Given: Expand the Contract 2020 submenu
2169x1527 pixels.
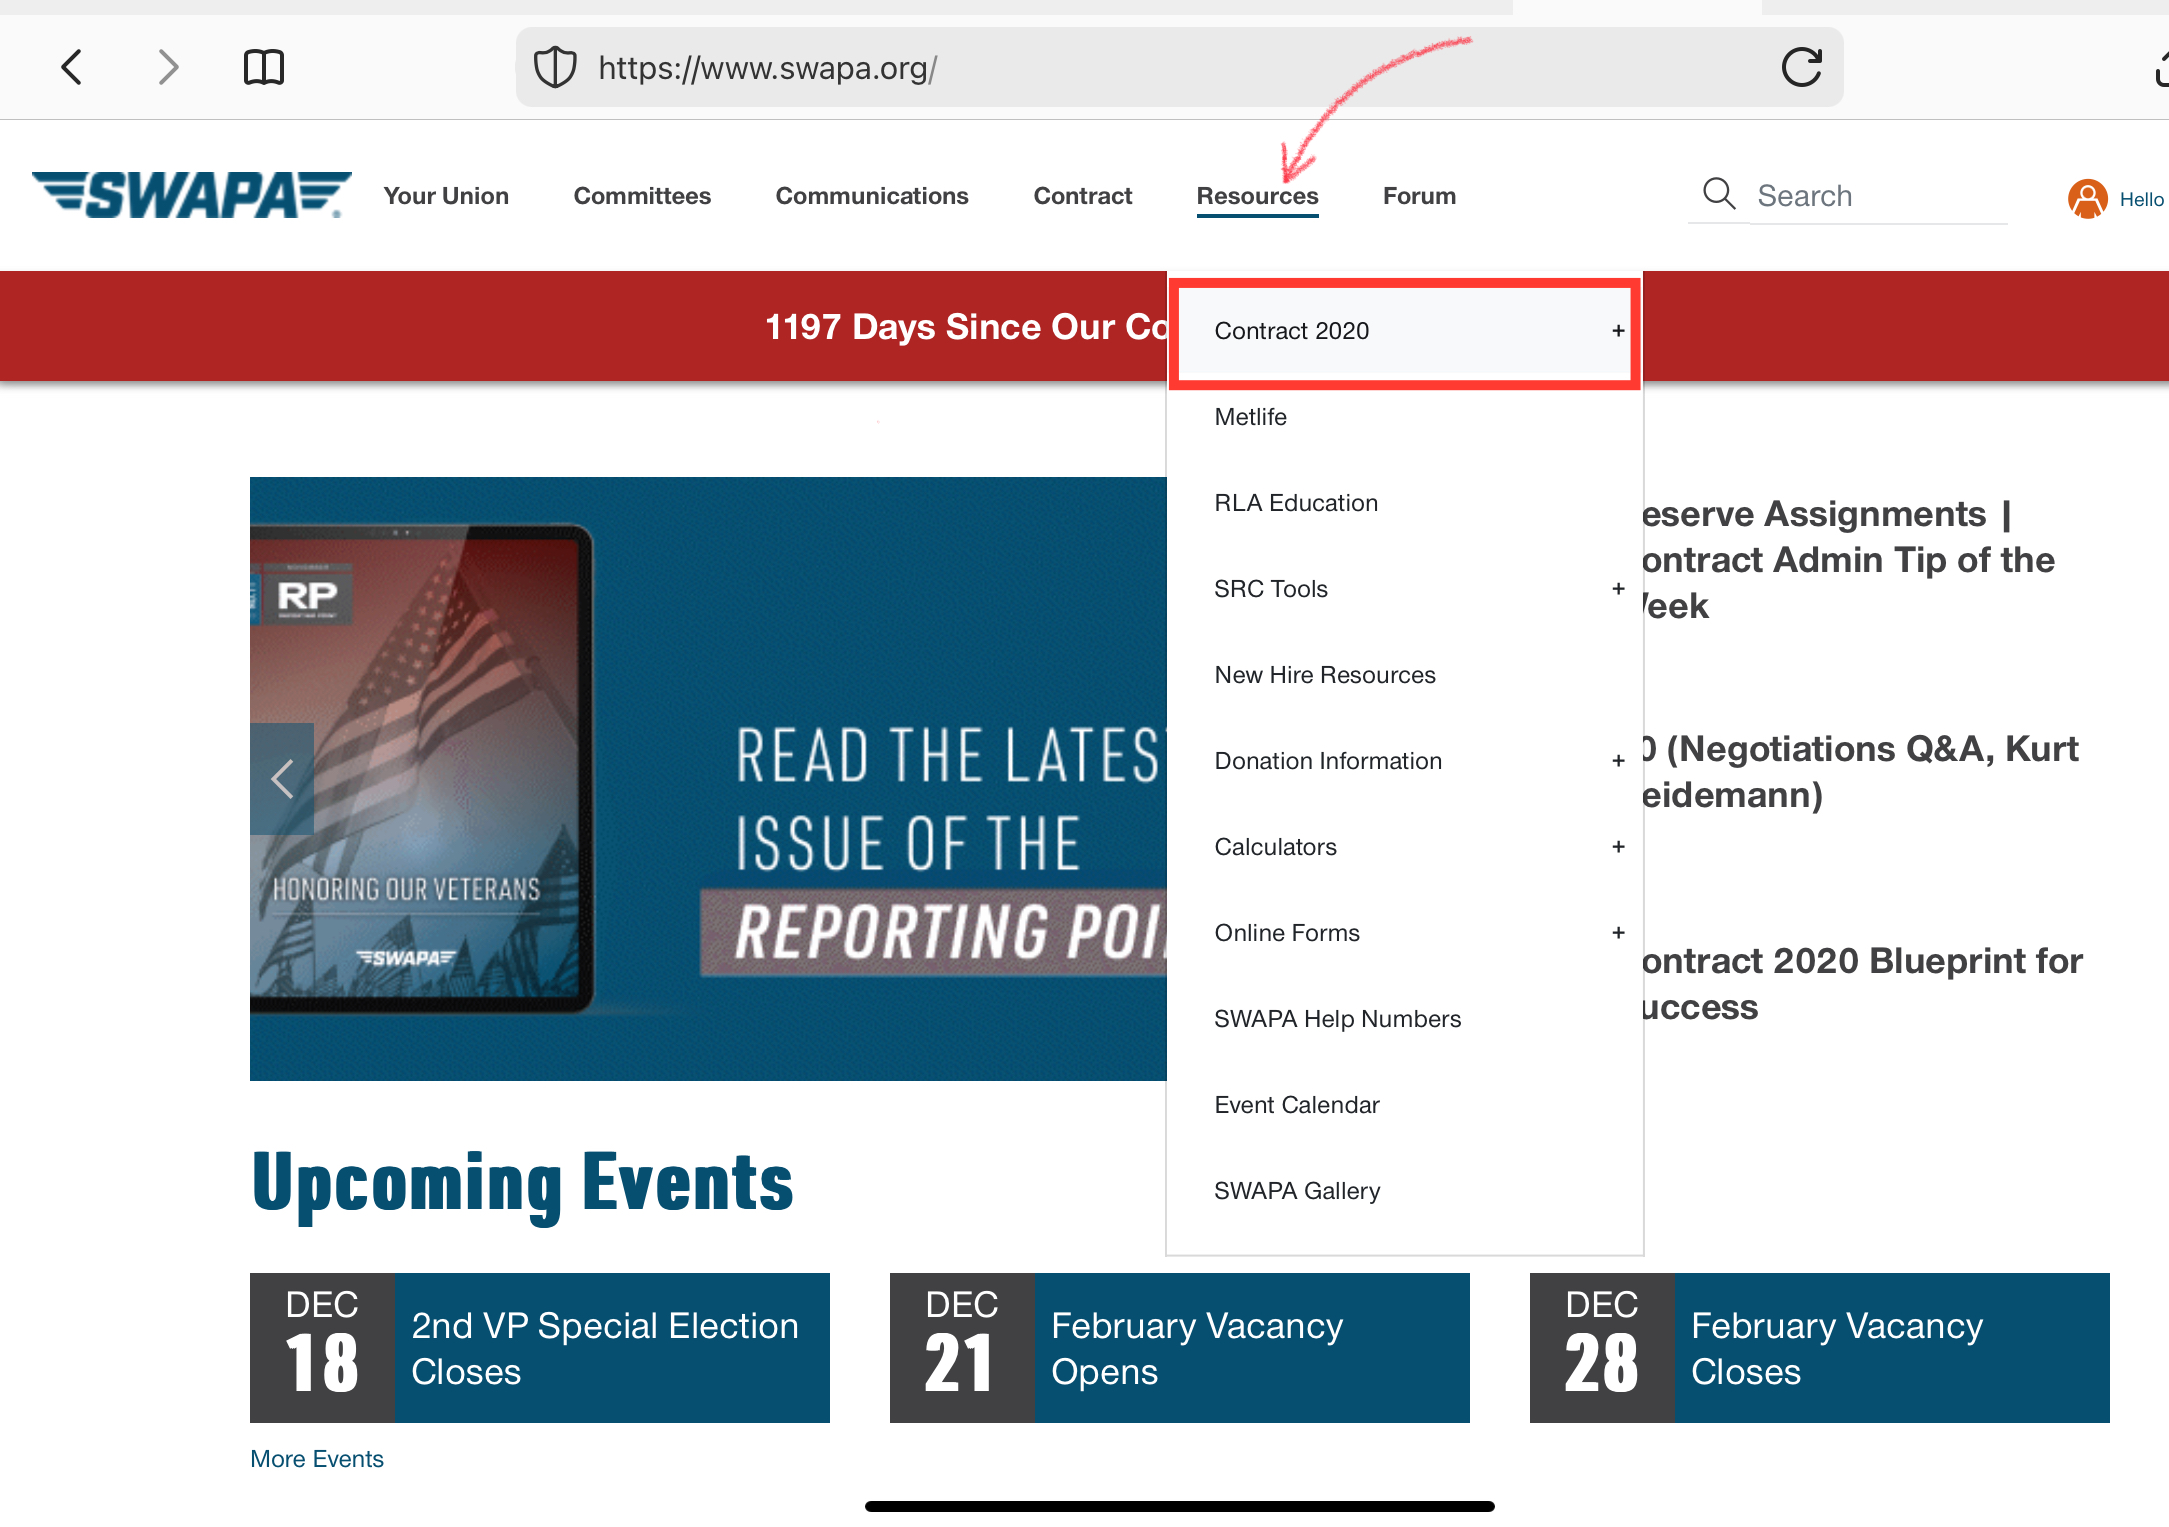Looking at the screenshot, I should [1617, 331].
